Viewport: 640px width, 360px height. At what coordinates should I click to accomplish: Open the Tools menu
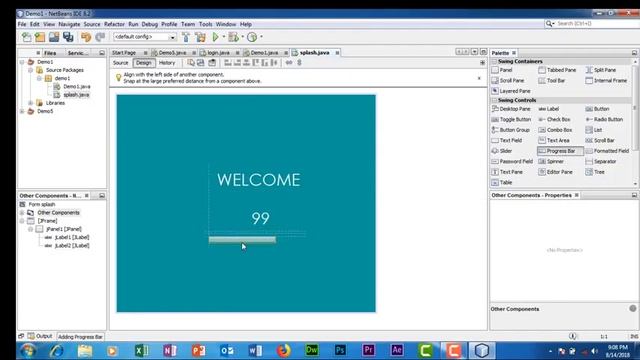pos(206,24)
